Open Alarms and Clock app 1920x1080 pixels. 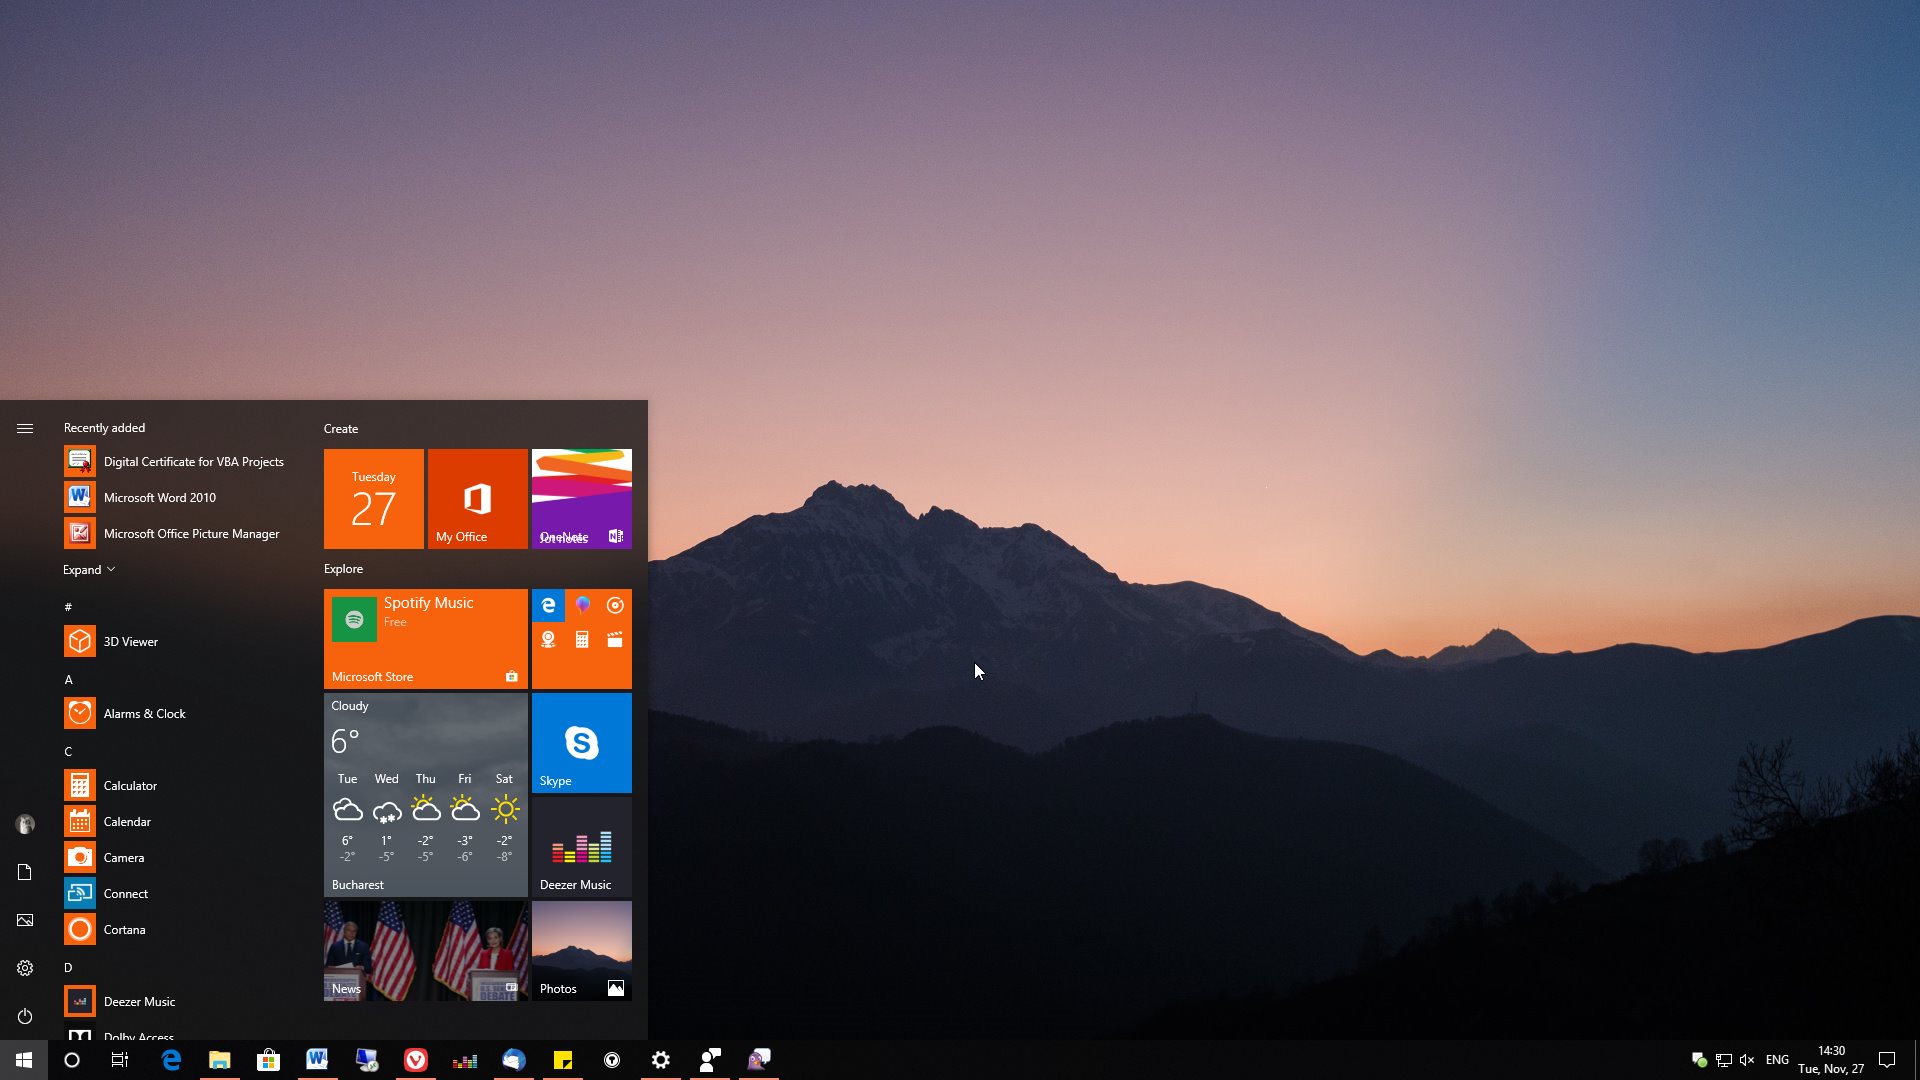144,712
